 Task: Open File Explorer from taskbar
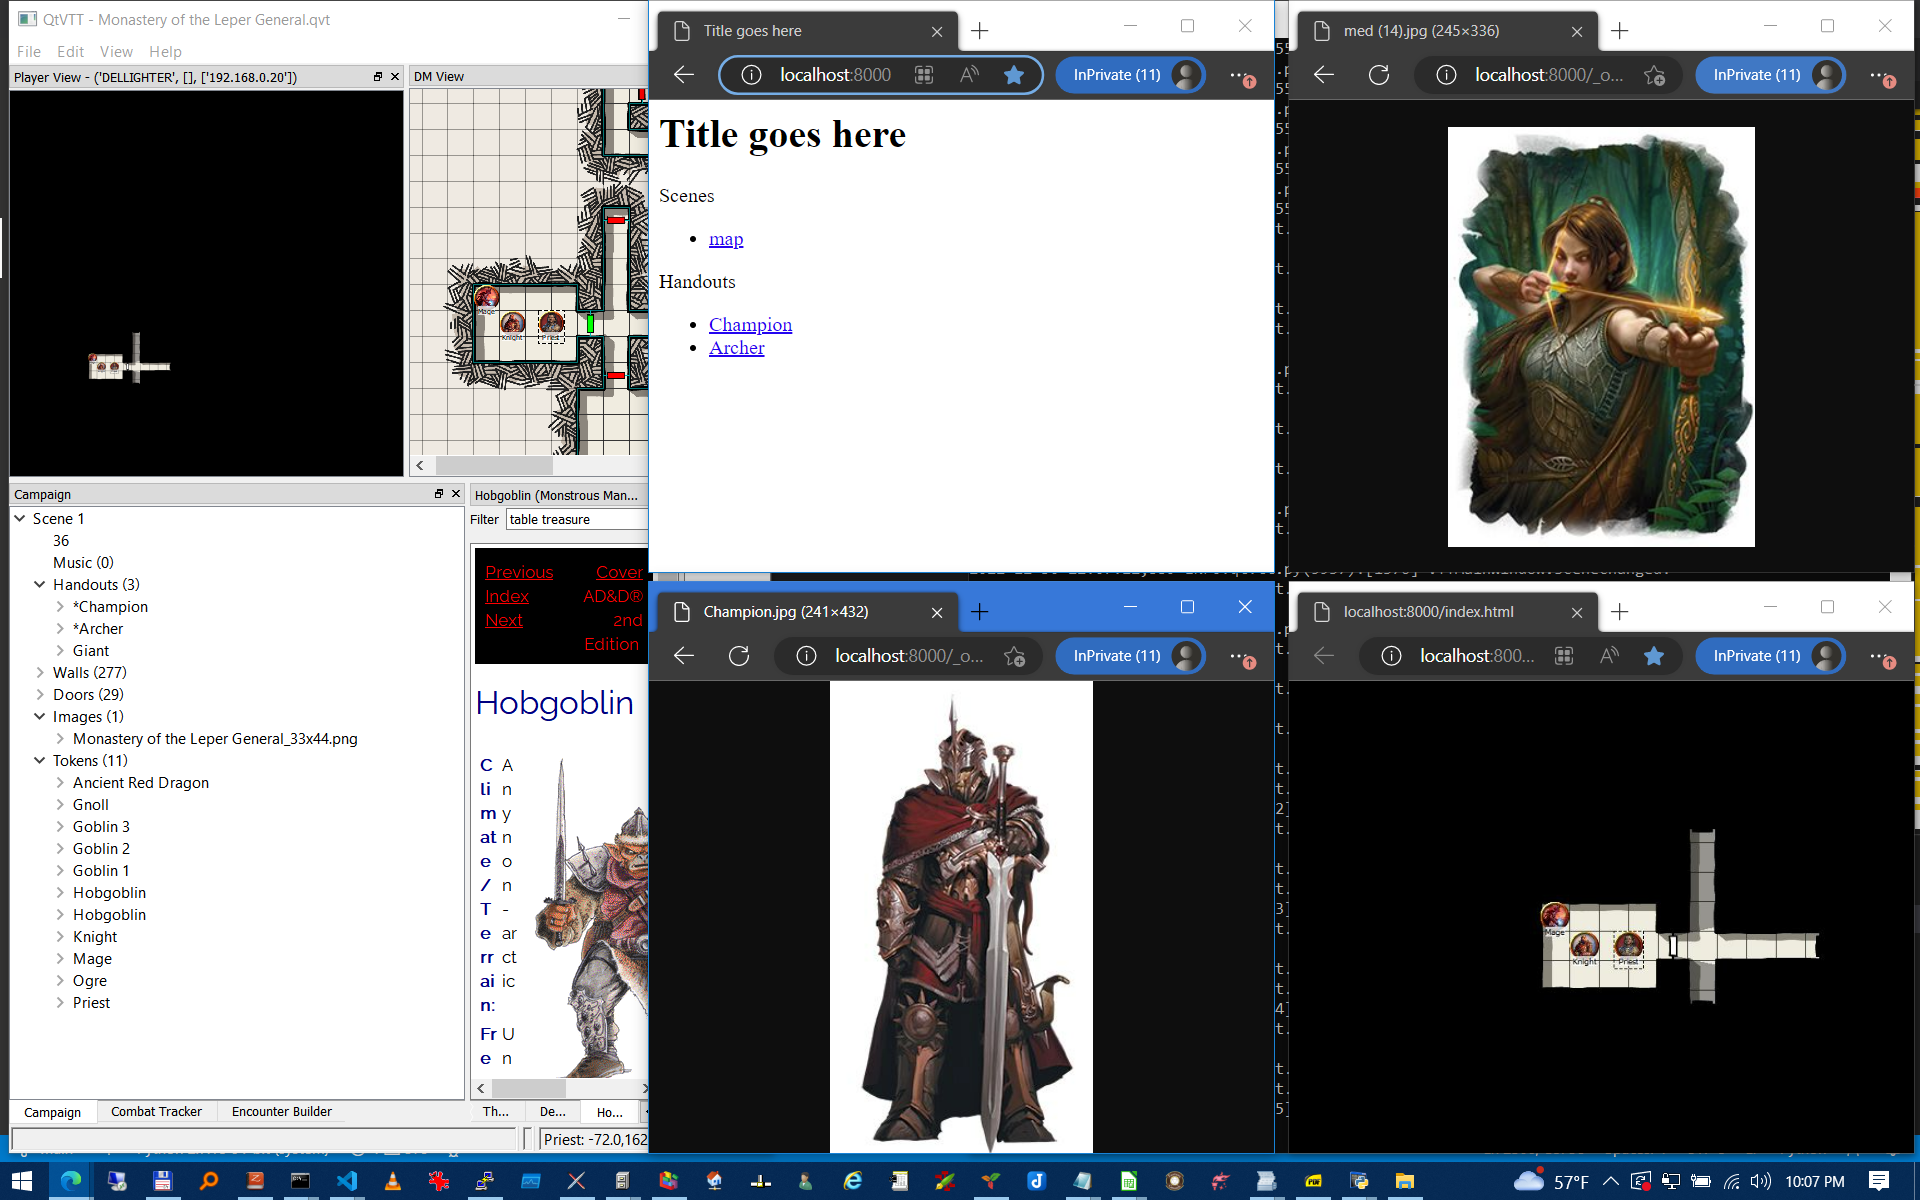[1405, 1181]
